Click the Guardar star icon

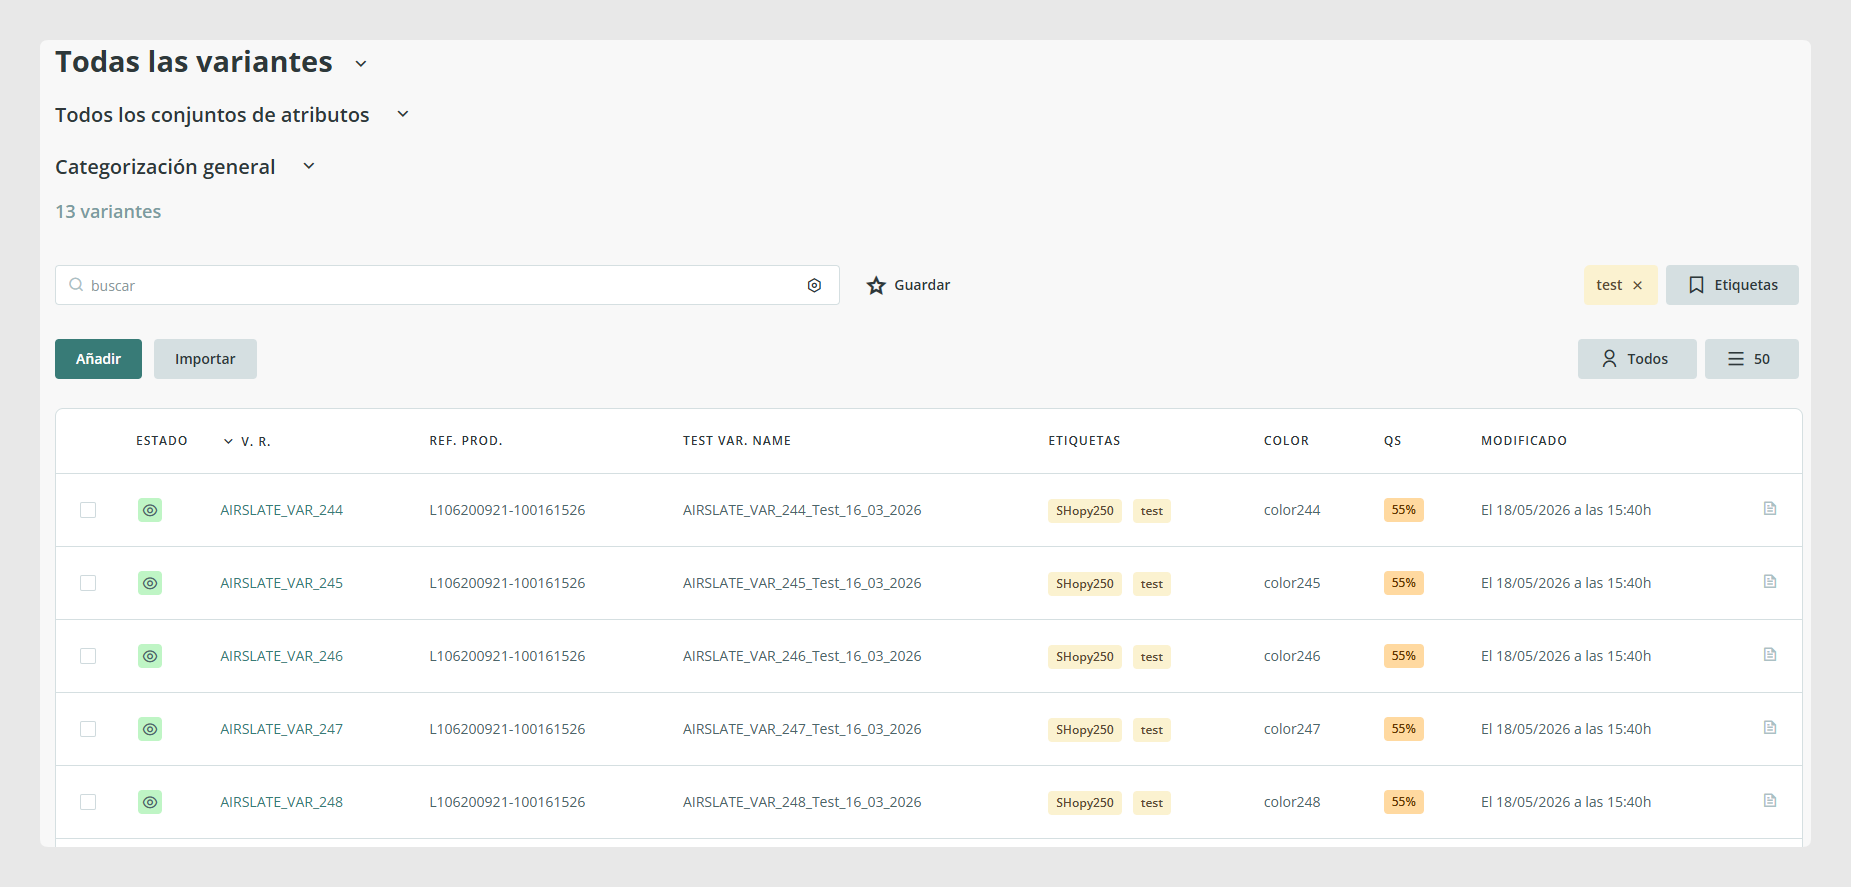[x=876, y=285]
